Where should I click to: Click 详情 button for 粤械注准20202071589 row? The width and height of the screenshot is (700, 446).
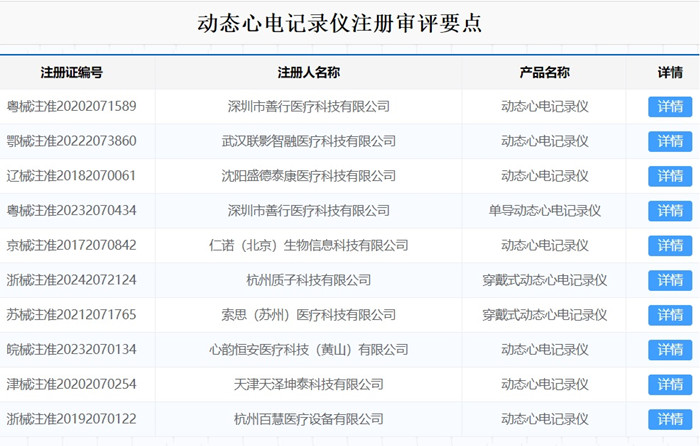click(x=669, y=107)
